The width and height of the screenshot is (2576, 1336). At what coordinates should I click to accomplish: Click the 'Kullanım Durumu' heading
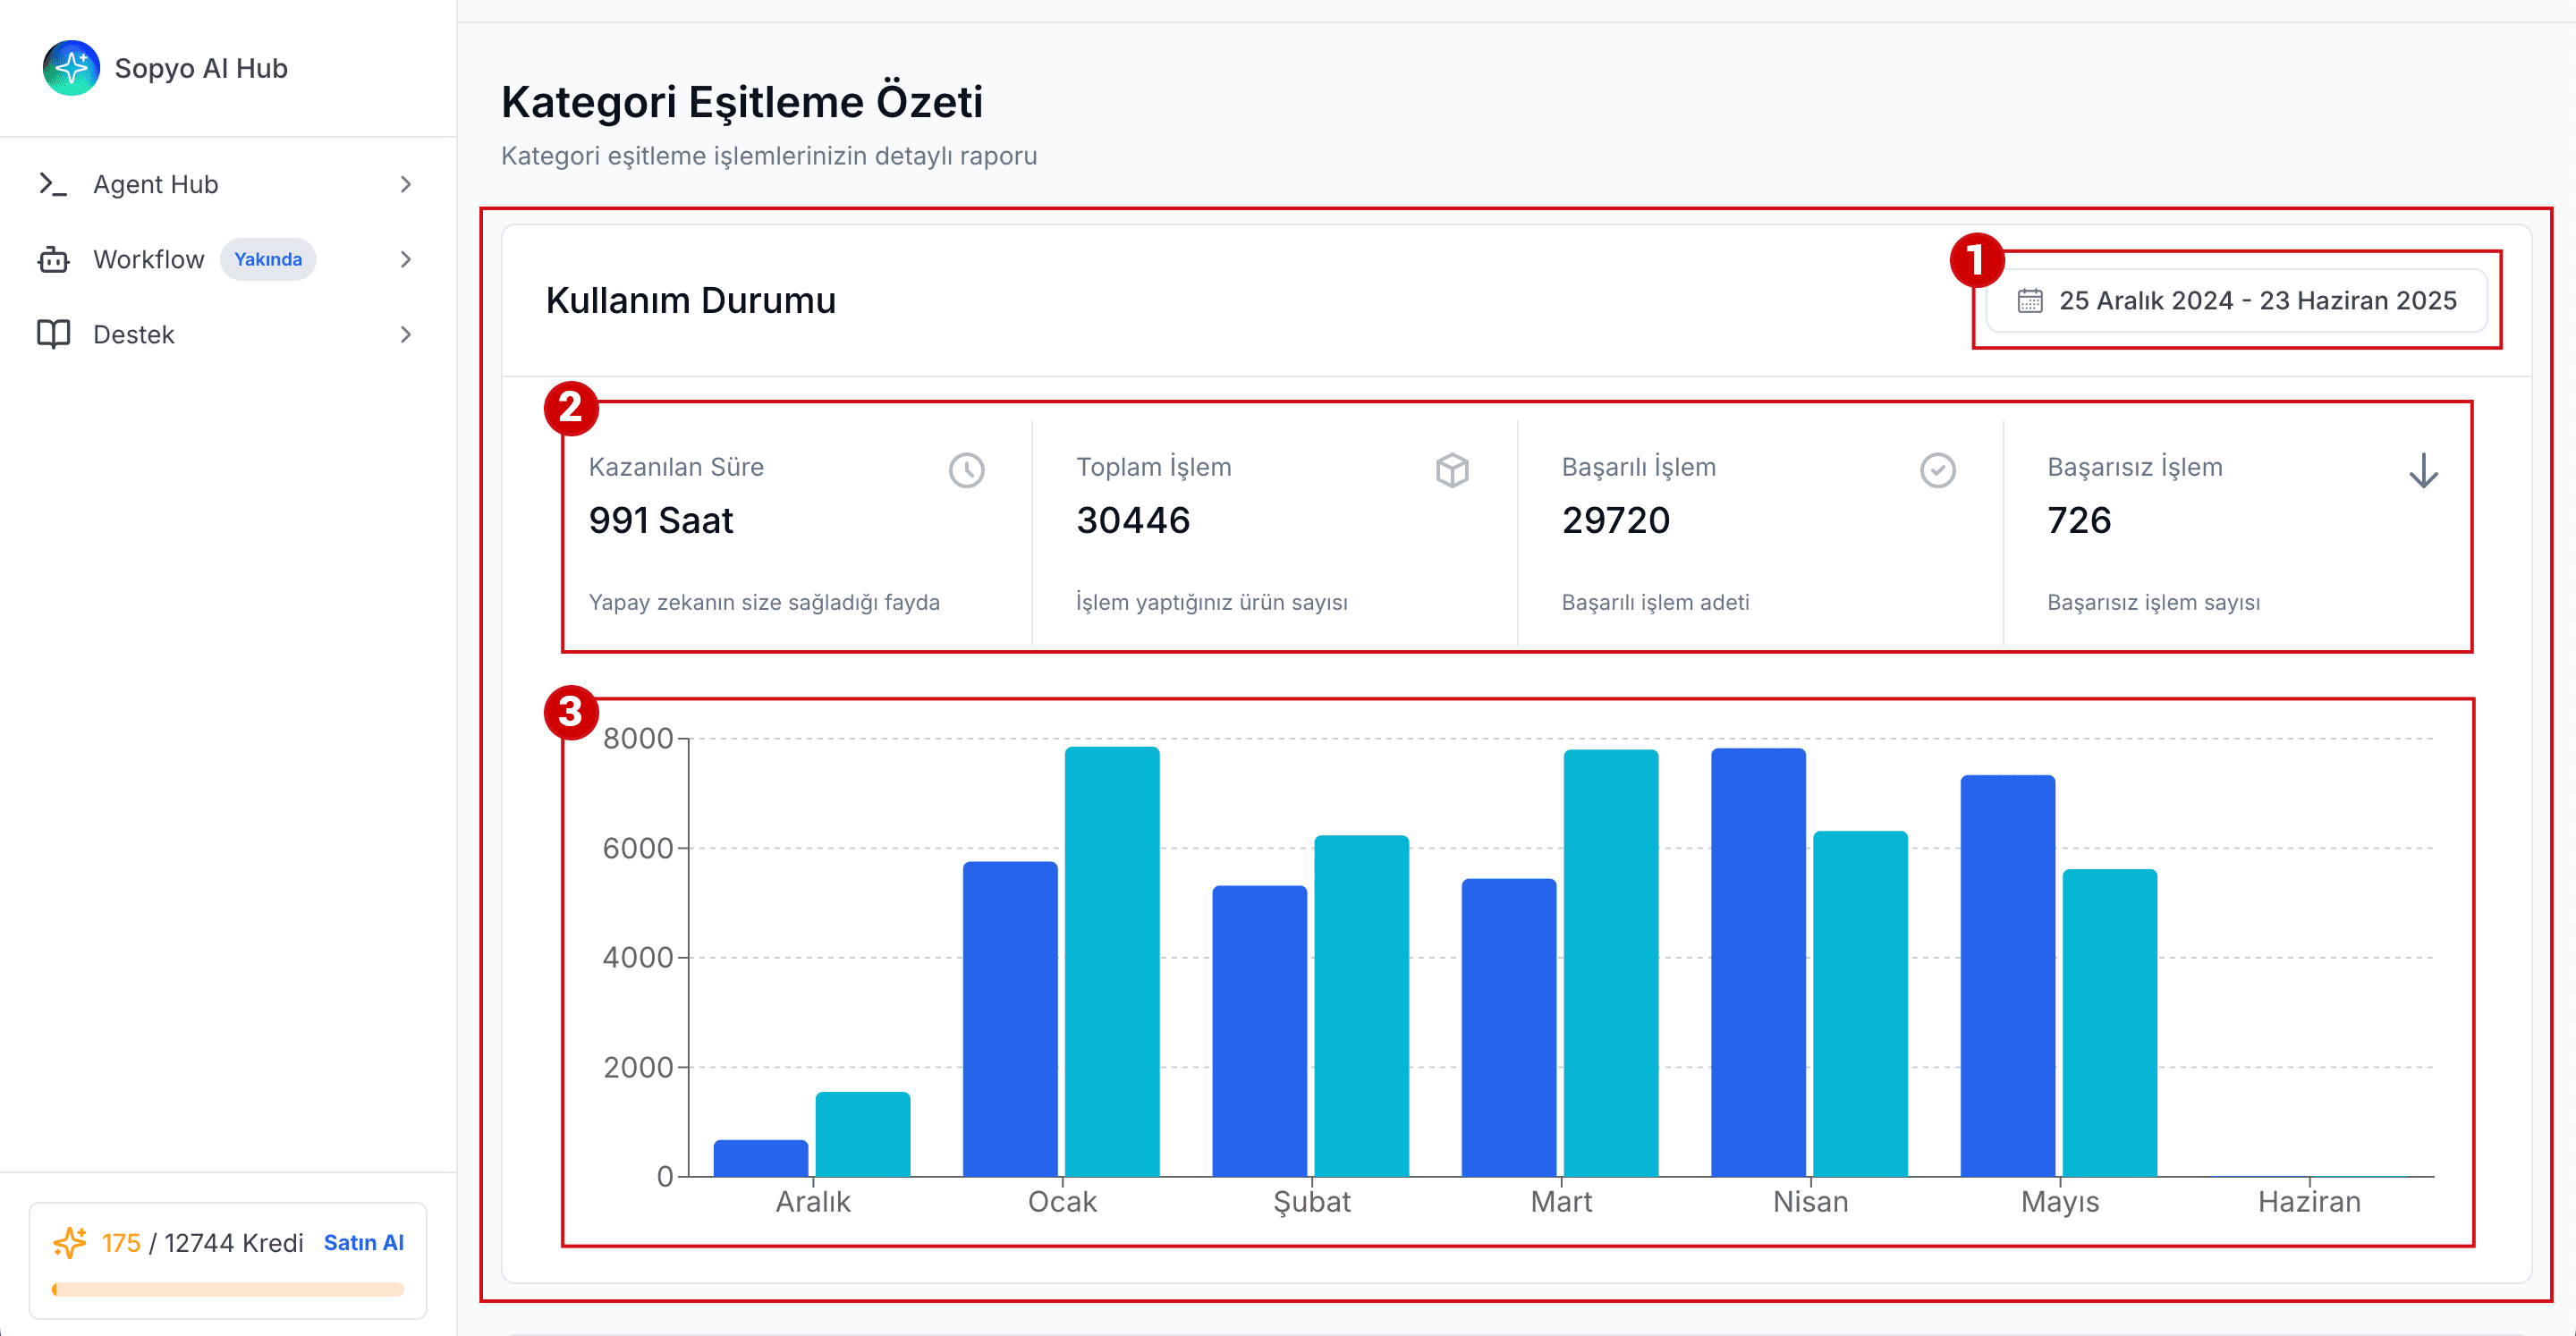click(691, 300)
